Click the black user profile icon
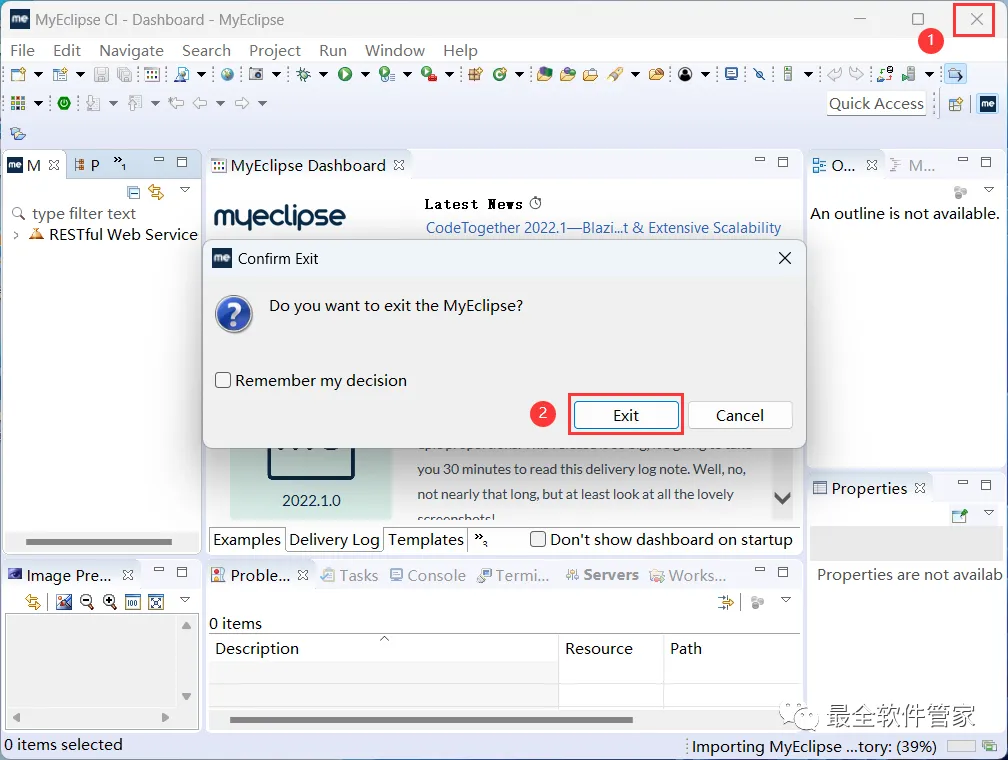The height and width of the screenshot is (760, 1008). click(x=685, y=74)
